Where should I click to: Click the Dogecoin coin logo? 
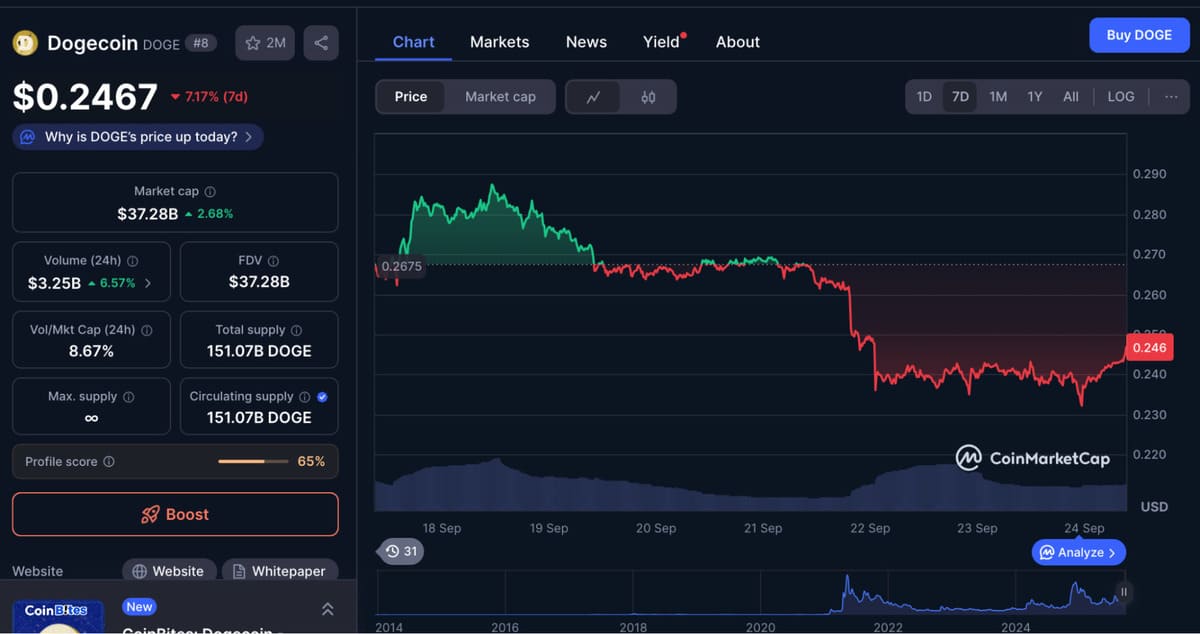pyautogui.click(x=24, y=43)
